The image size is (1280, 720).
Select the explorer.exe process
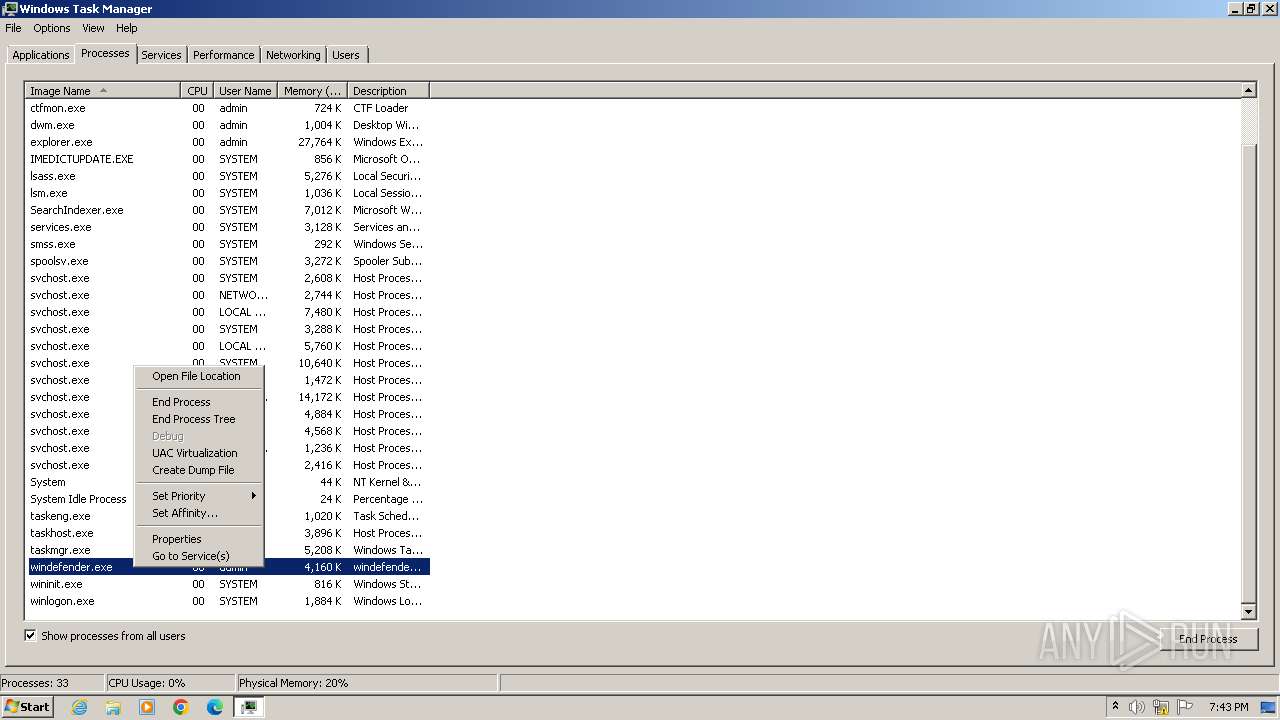coord(227,142)
